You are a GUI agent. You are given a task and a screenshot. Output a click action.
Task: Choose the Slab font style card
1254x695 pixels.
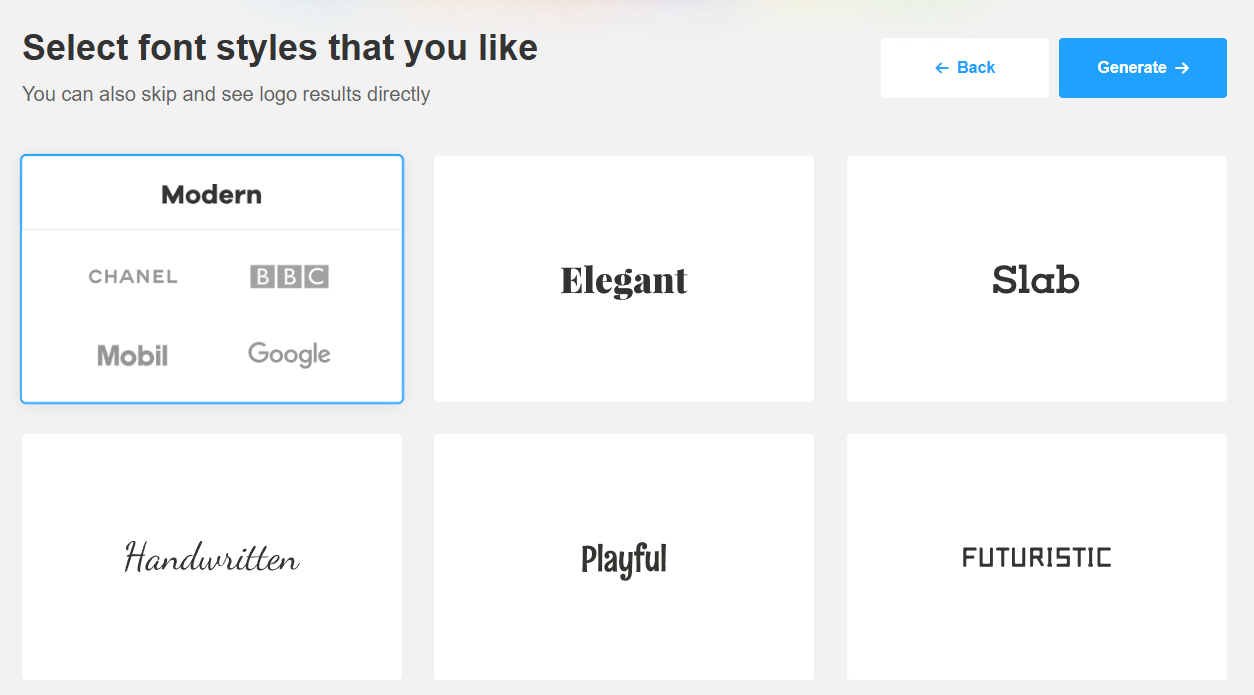(x=1037, y=279)
